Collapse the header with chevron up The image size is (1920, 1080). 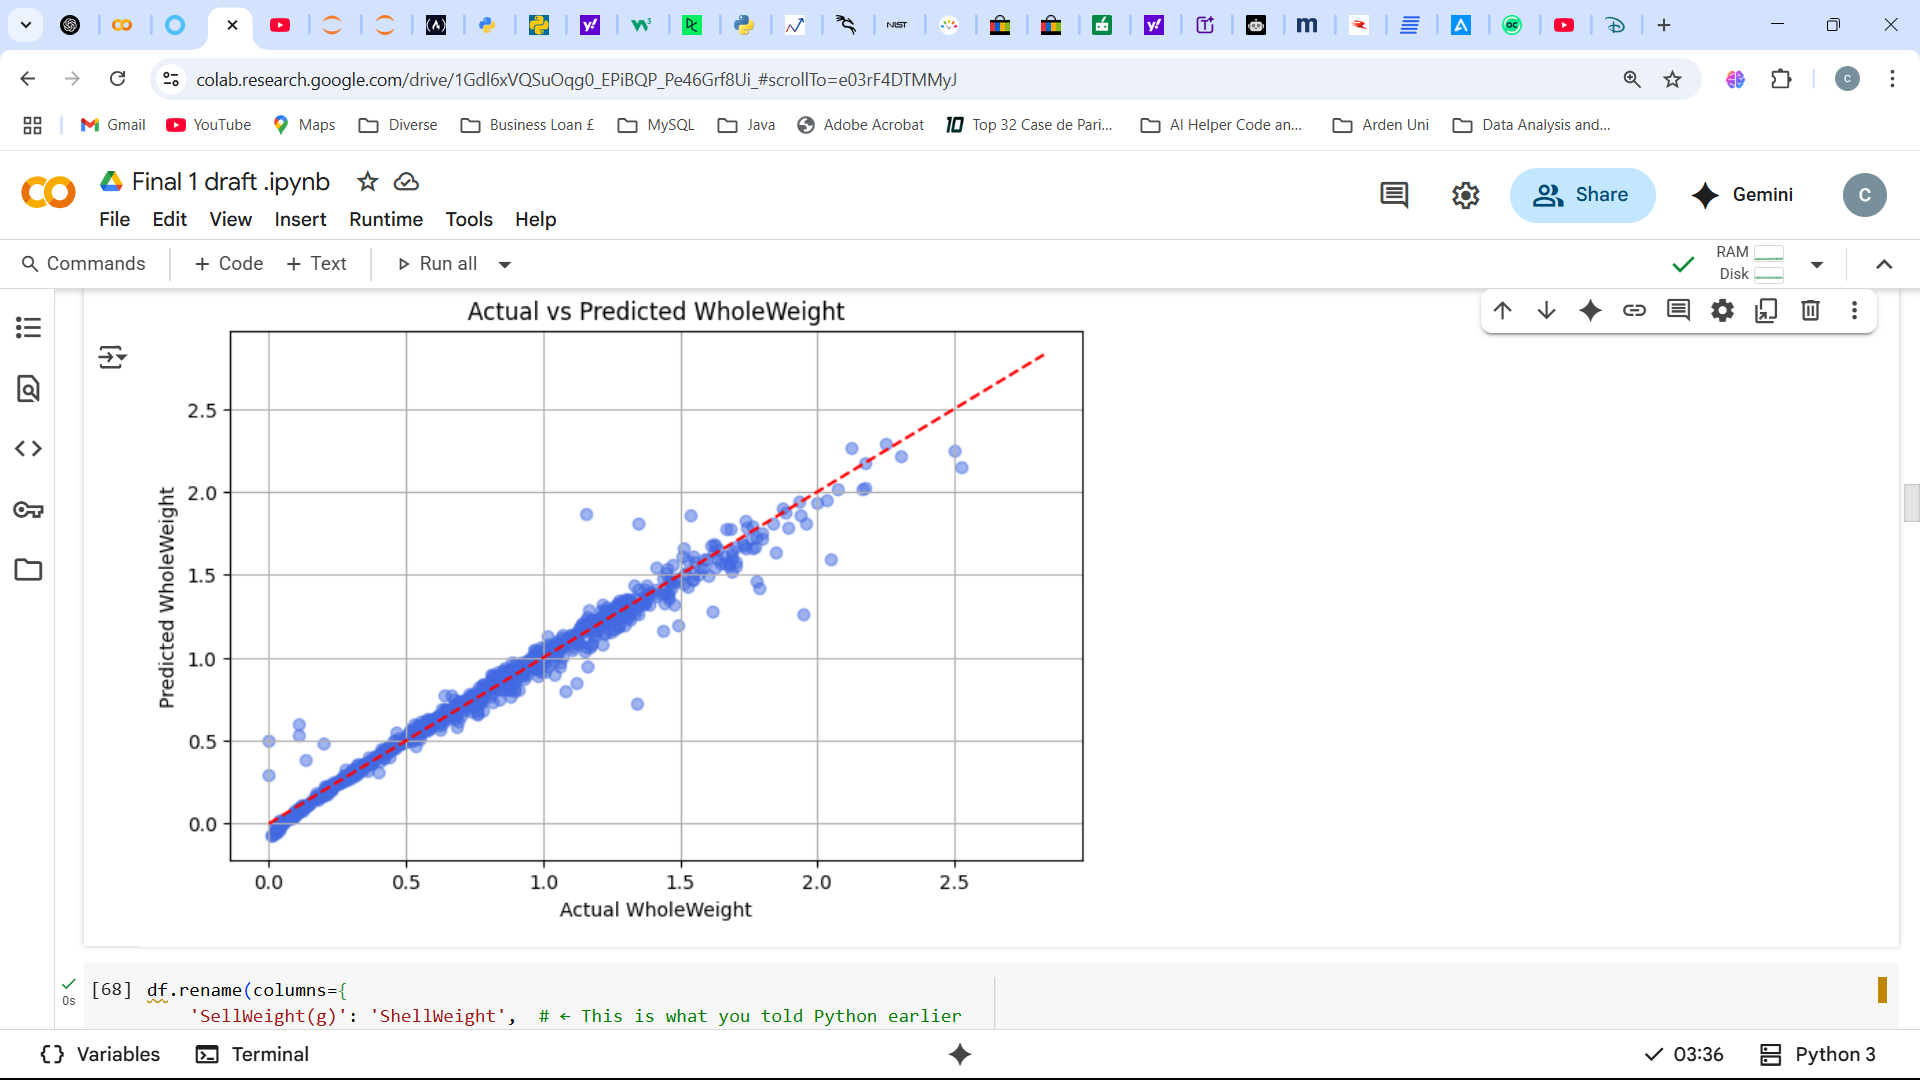pos(1884,265)
